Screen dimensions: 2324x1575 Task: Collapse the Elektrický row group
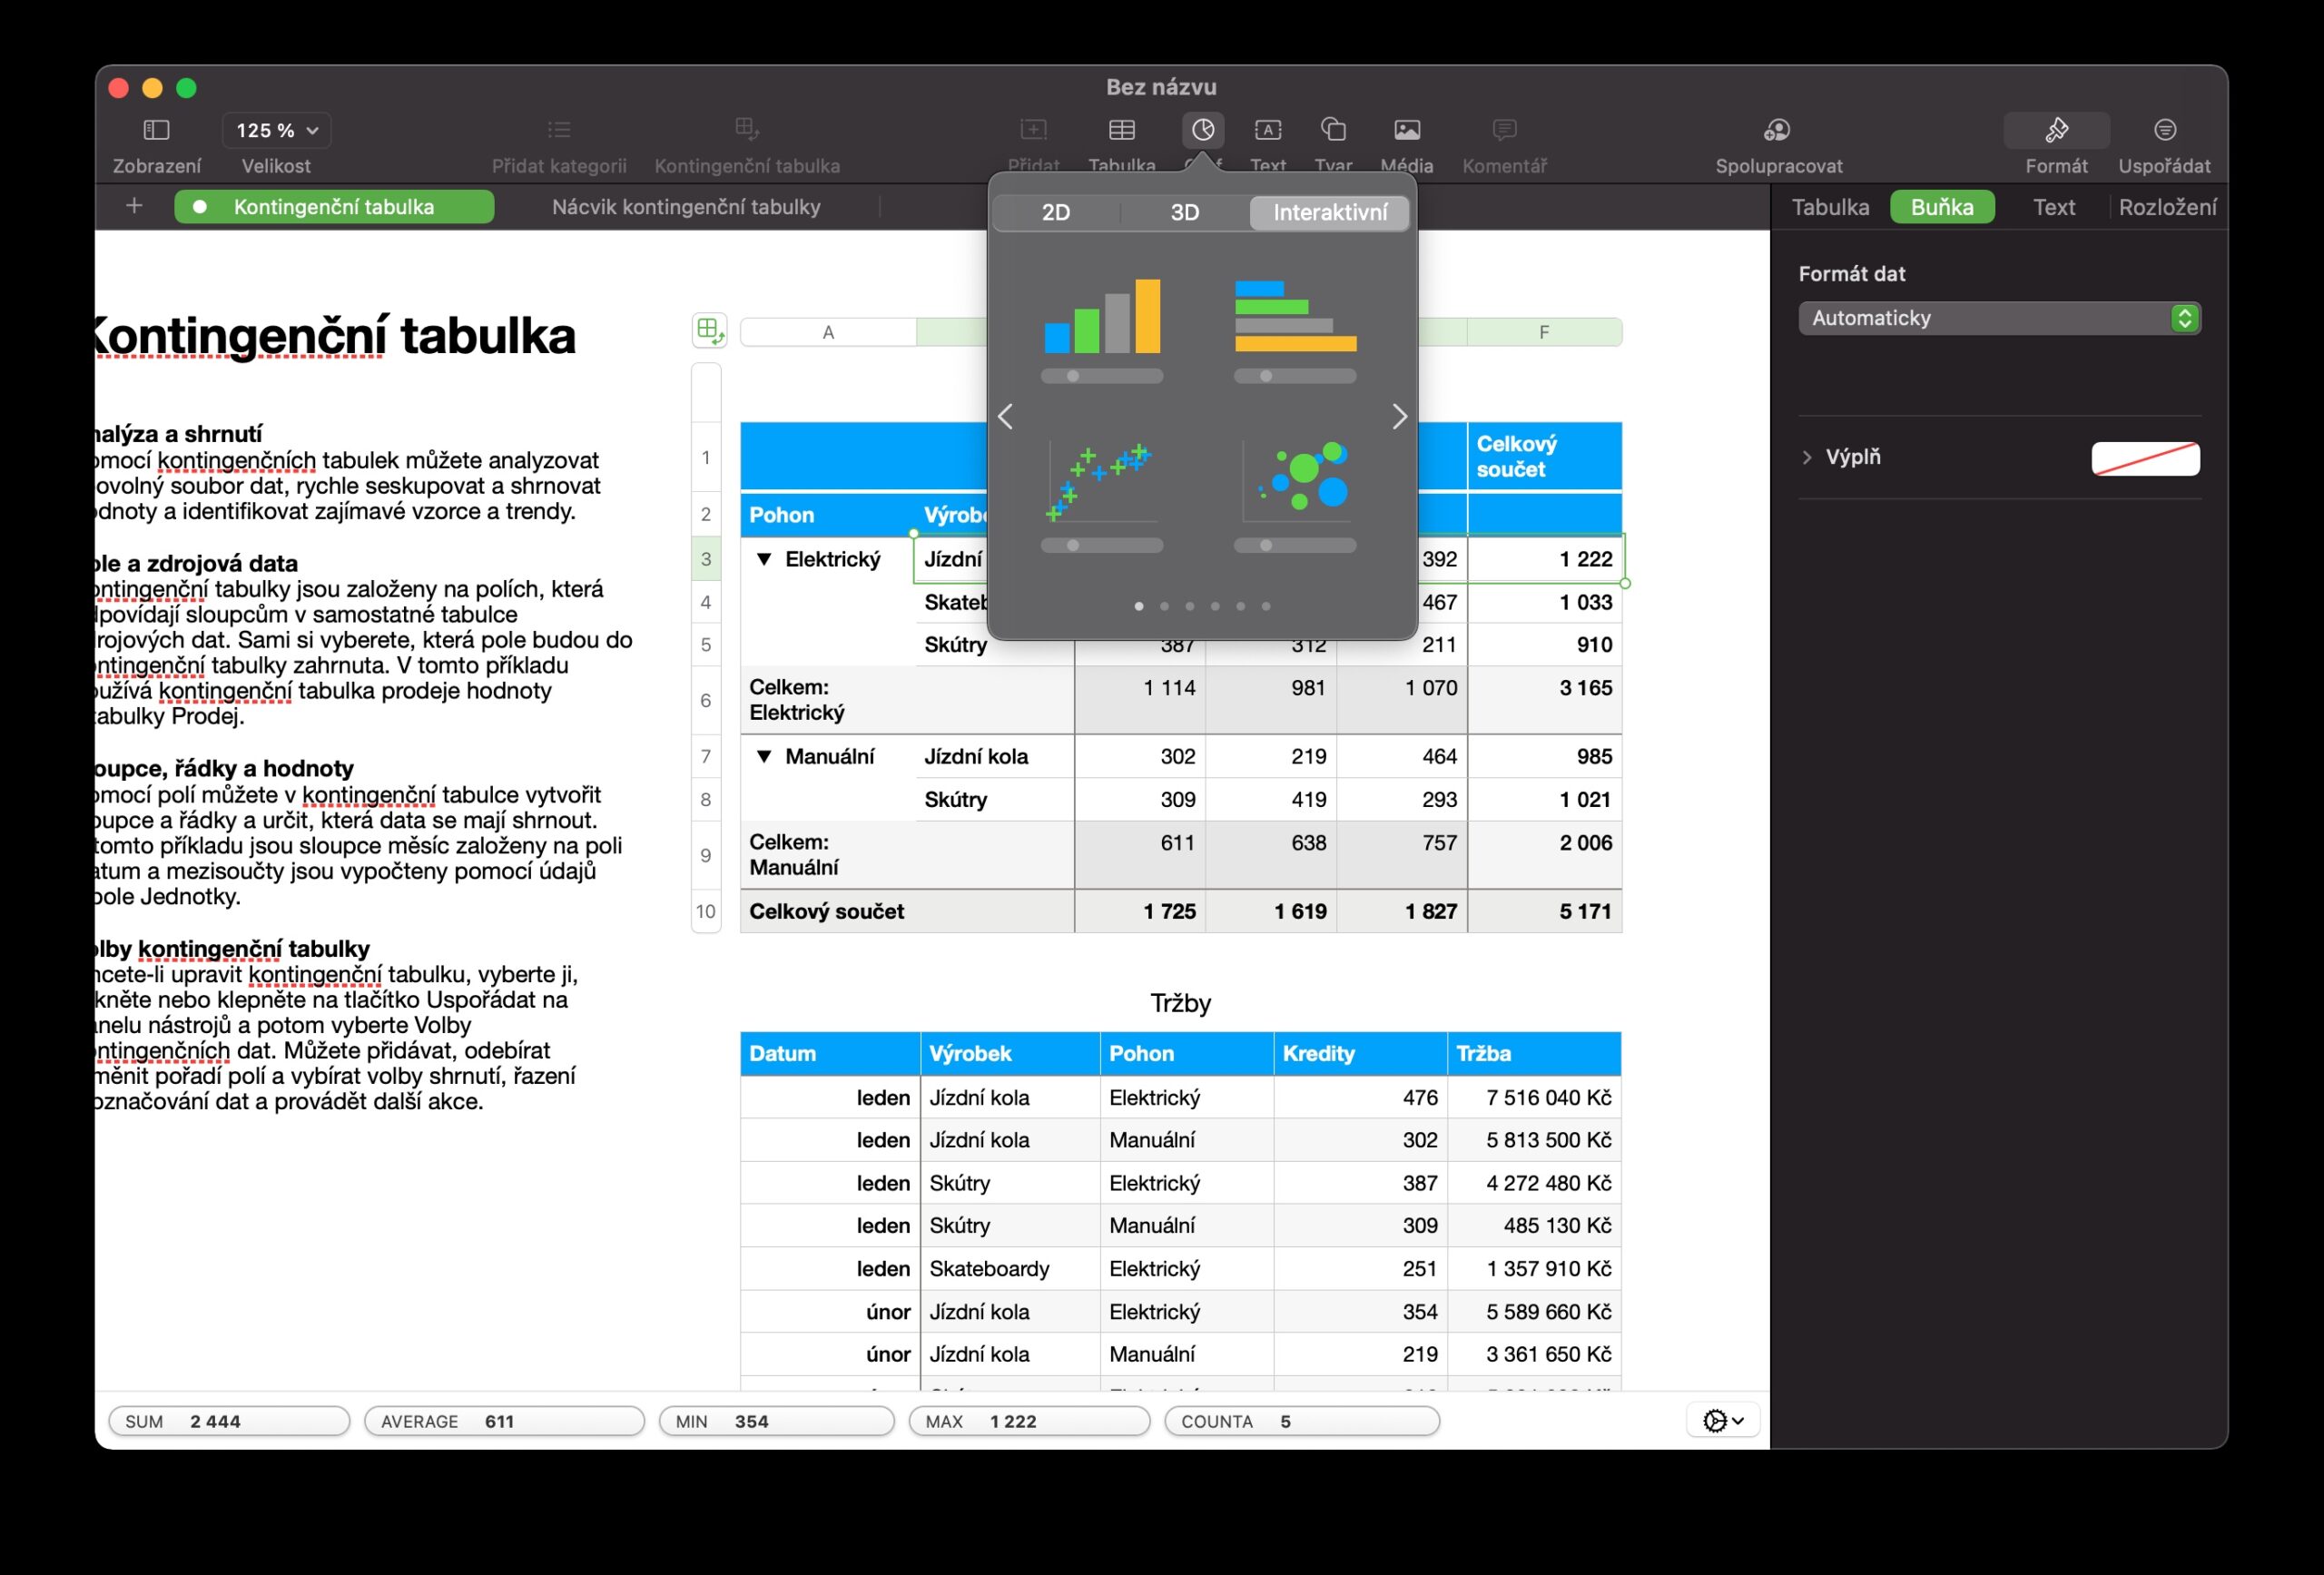pyautogui.click(x=764, y=559)
